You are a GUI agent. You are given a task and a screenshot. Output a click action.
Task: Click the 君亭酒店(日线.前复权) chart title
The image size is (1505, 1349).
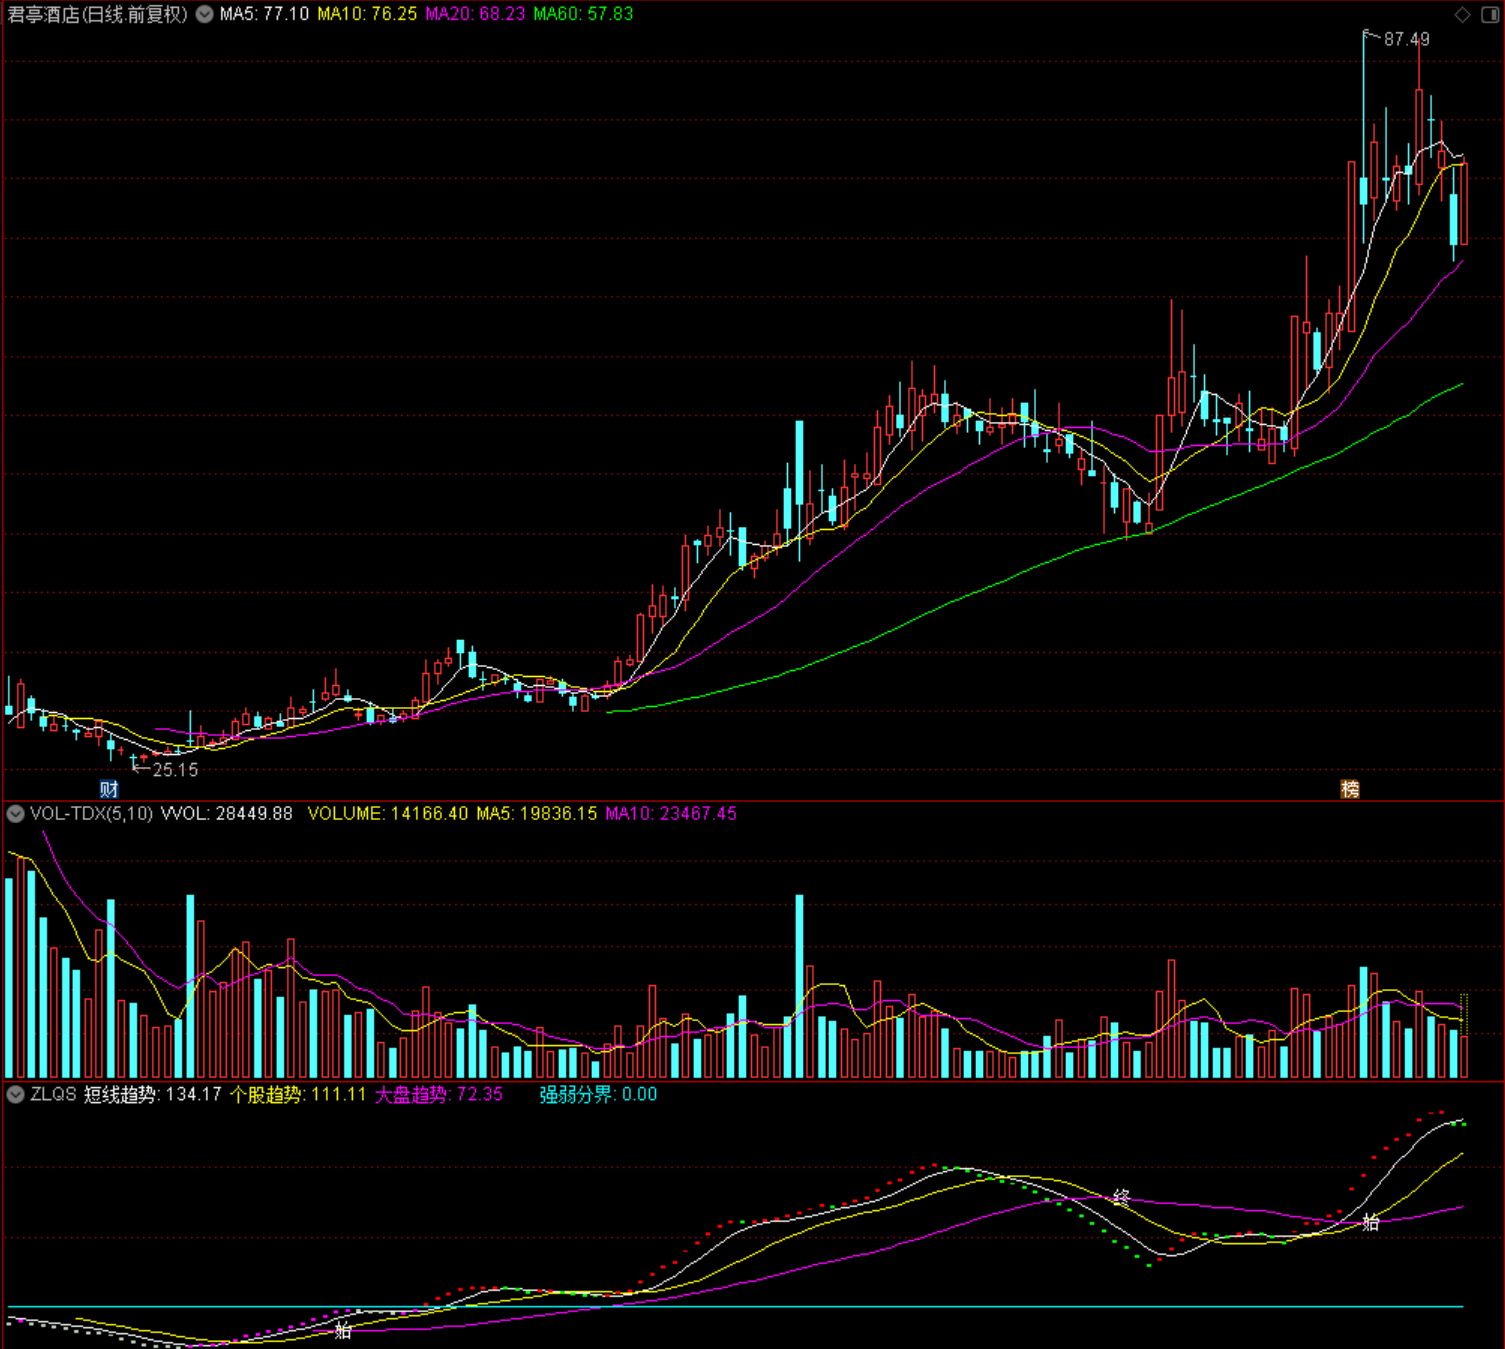[97, 14]
